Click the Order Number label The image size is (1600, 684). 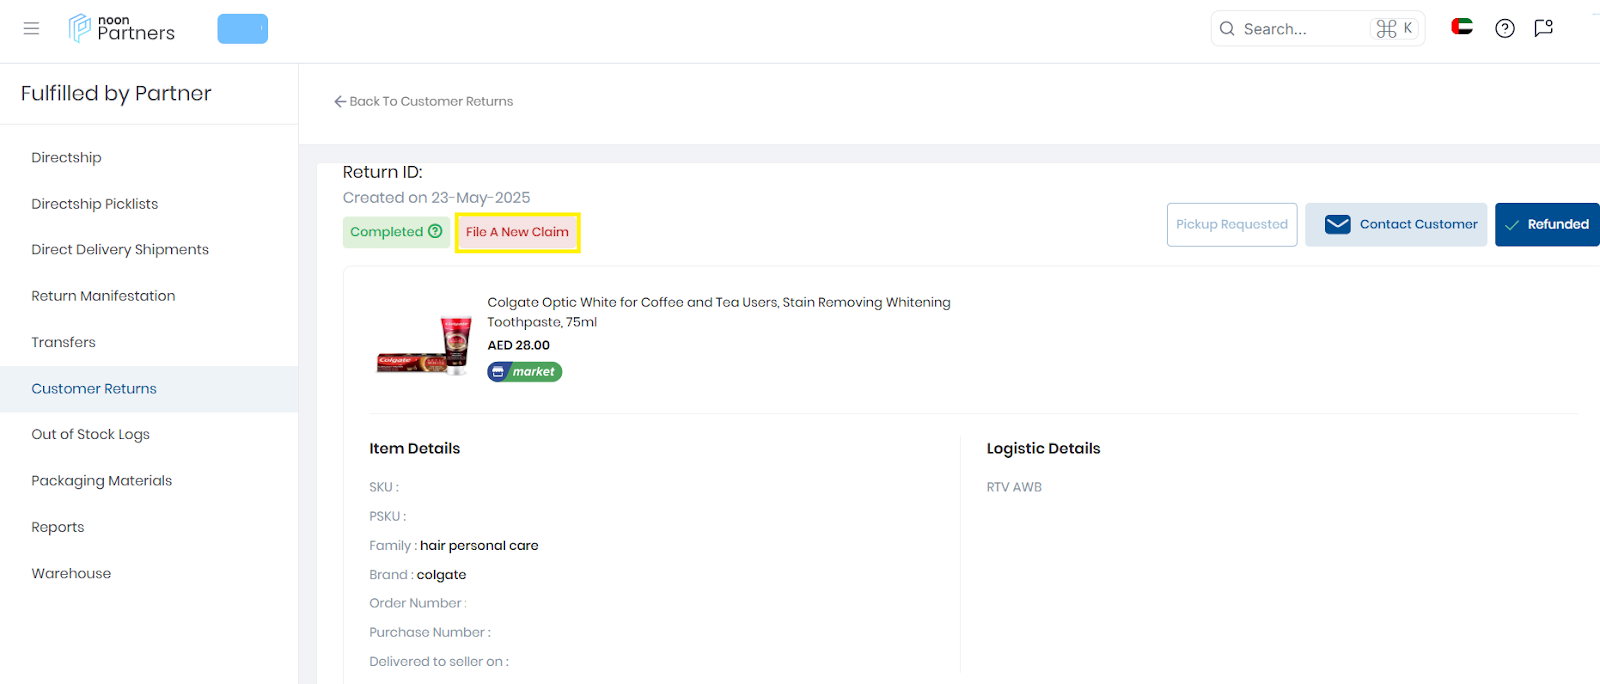tap(418, 603)
